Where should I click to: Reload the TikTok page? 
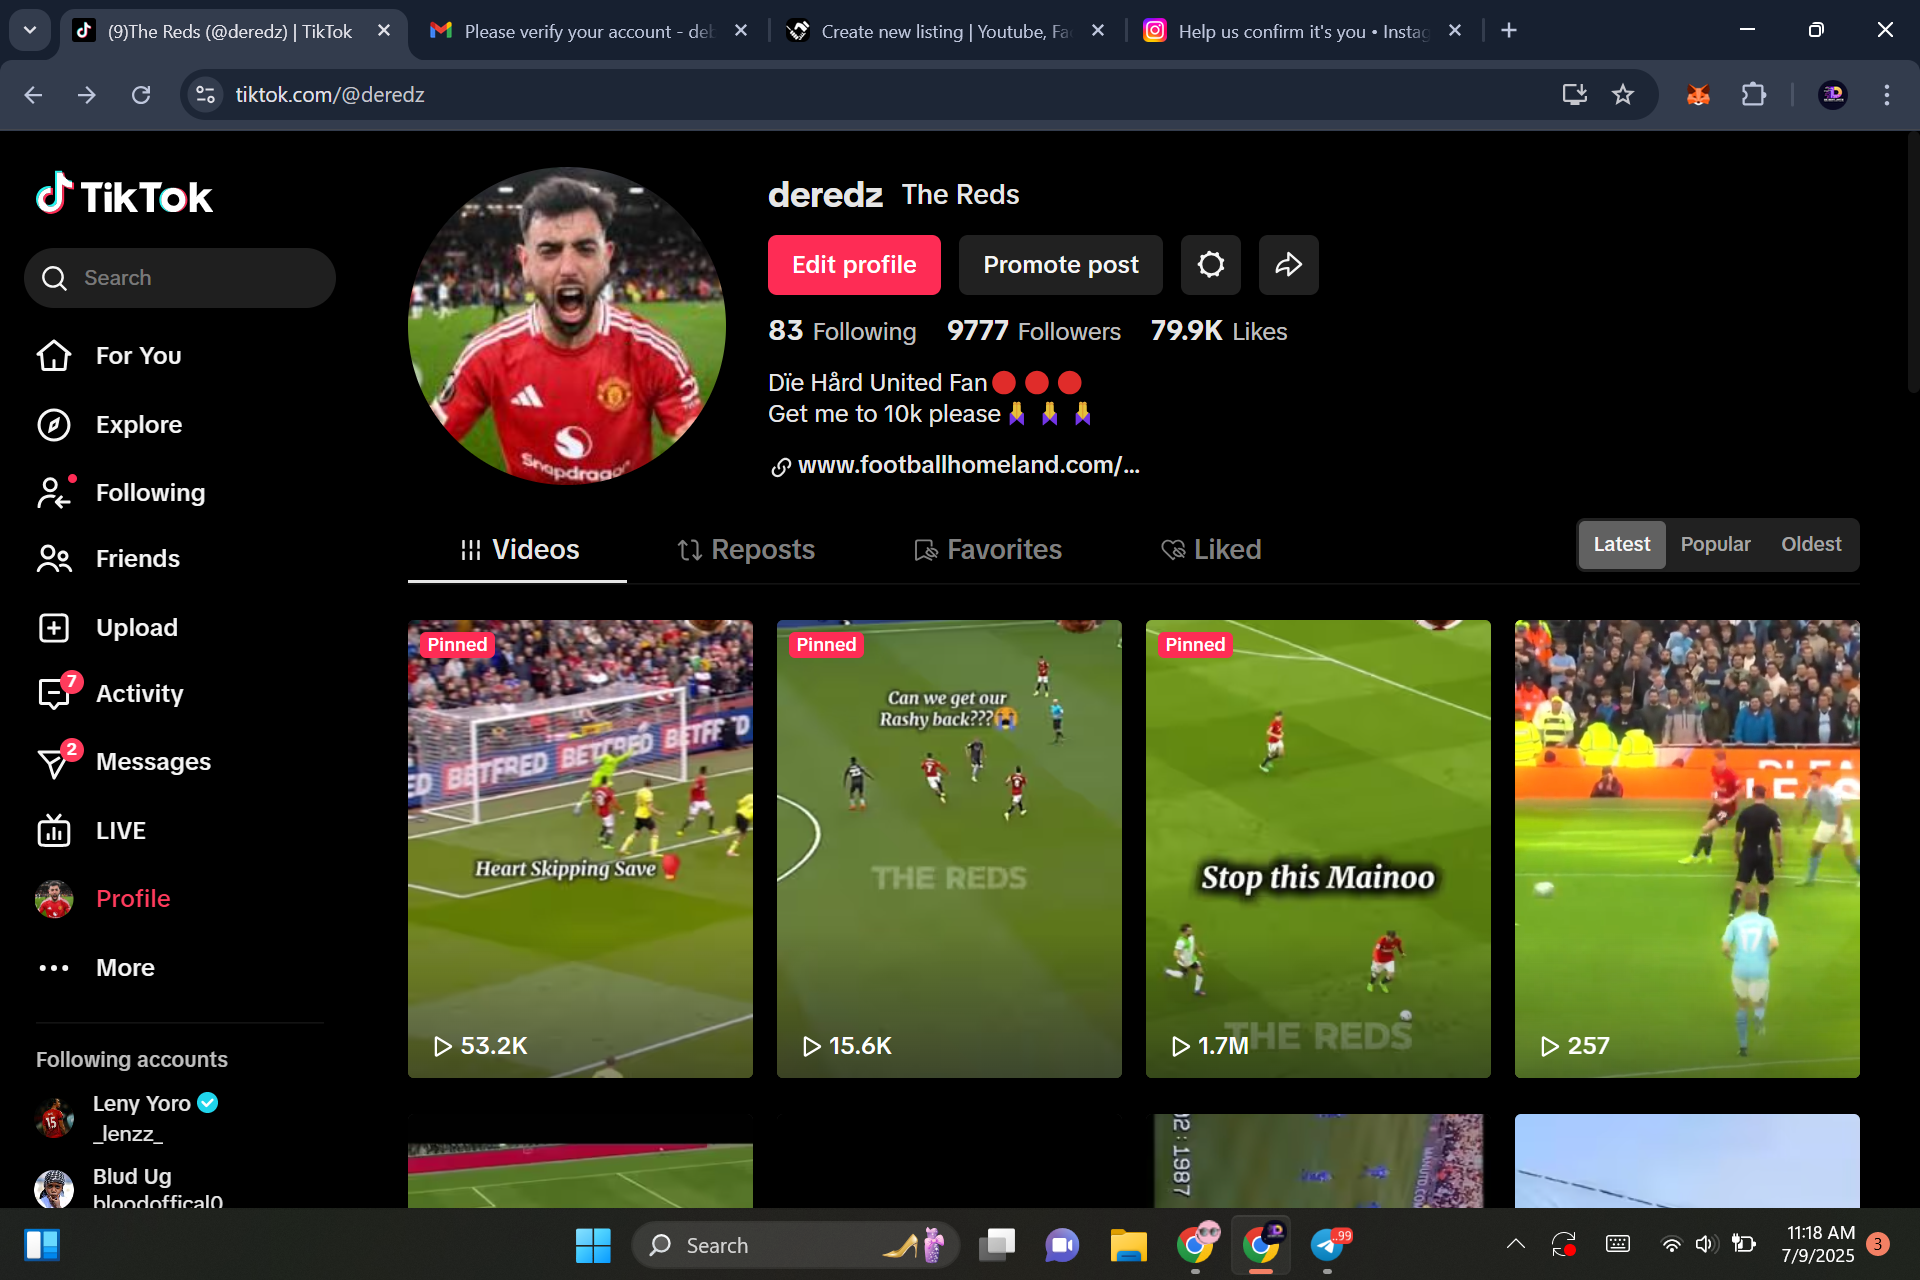pyautogui.click(x=141, y=95)
